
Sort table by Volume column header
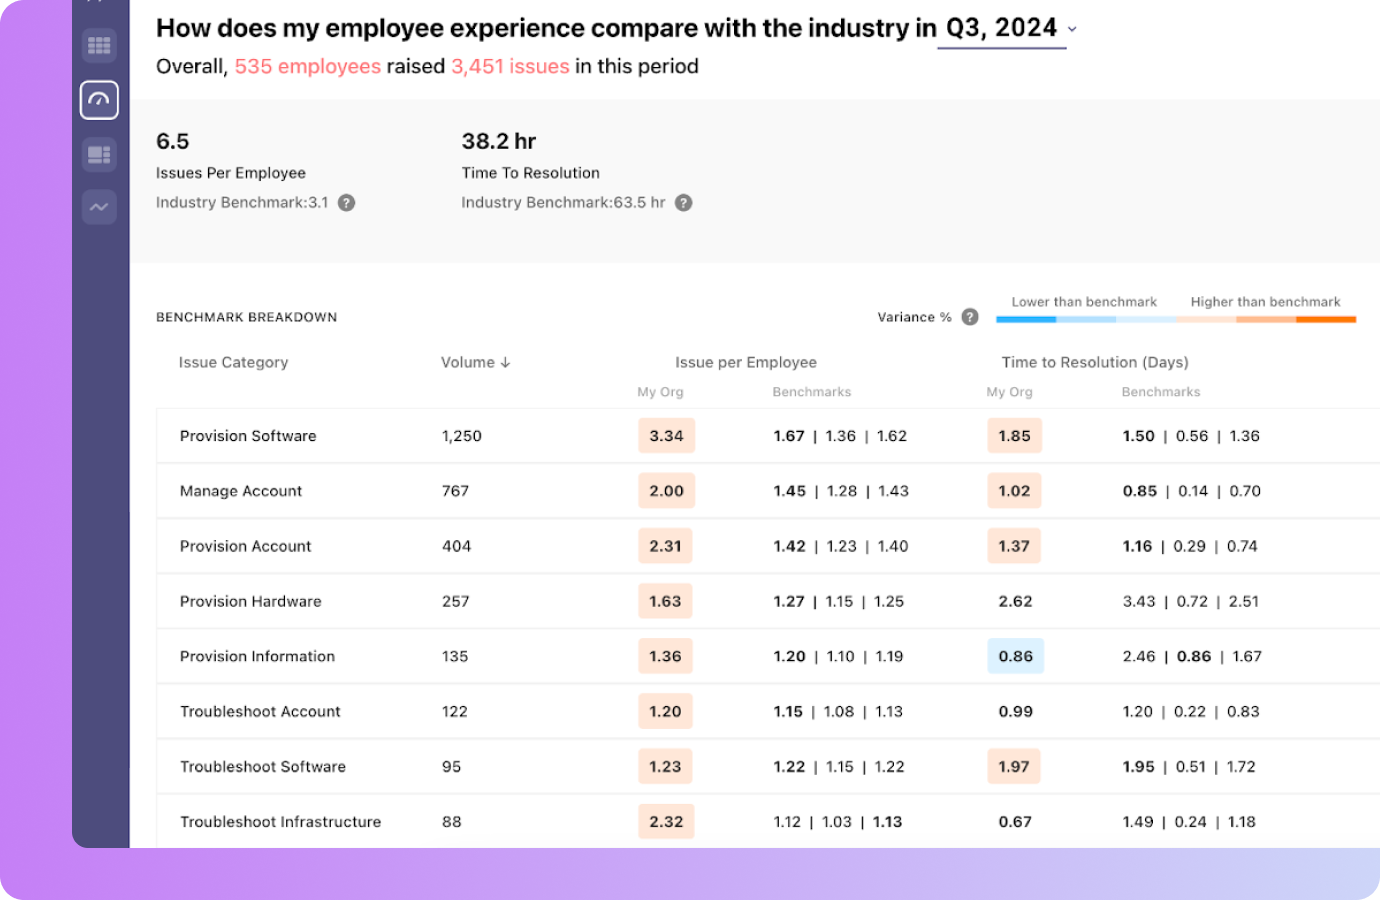[467, 363]
